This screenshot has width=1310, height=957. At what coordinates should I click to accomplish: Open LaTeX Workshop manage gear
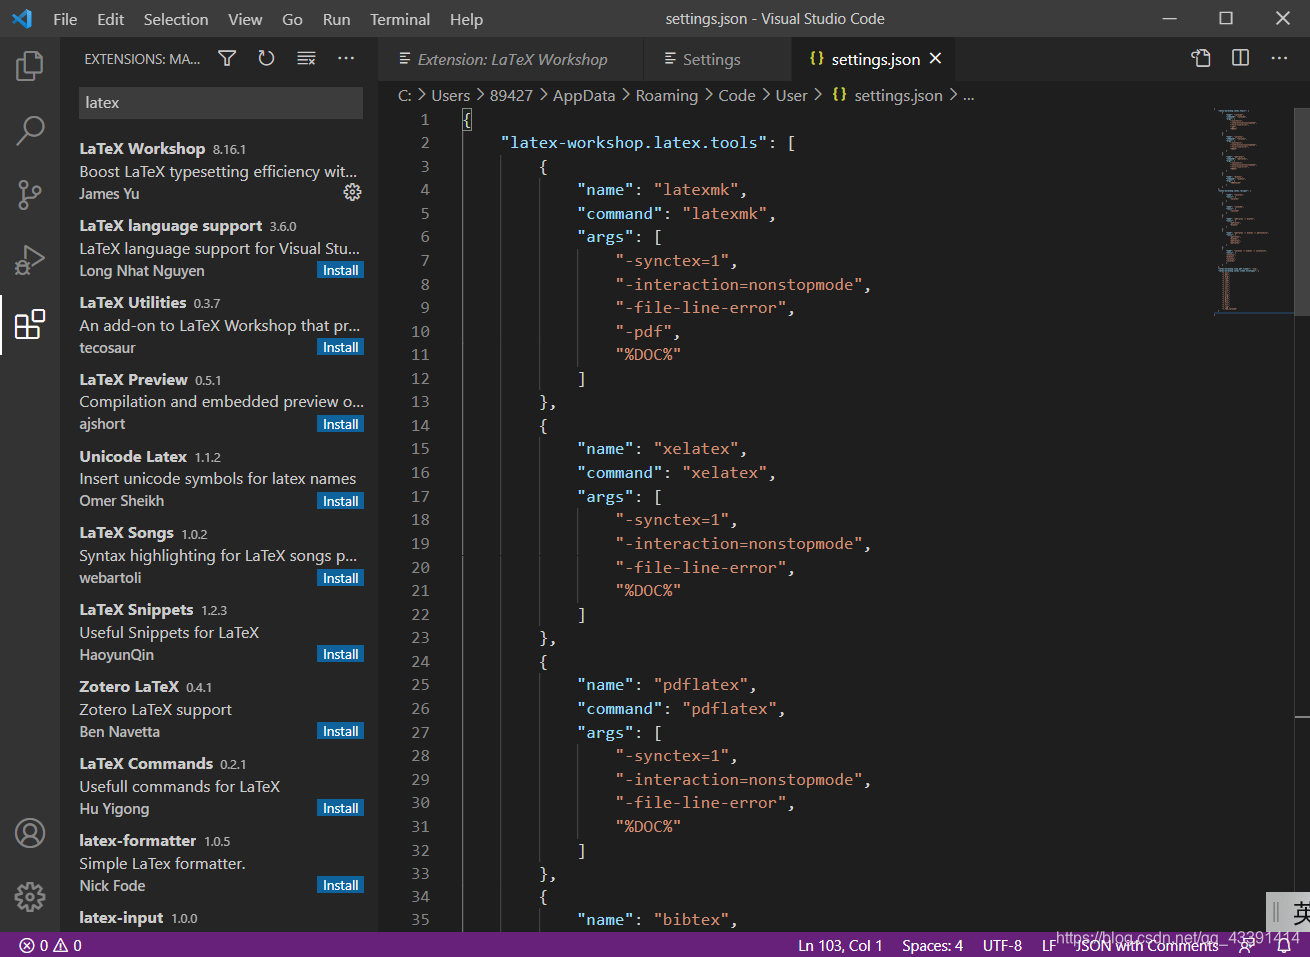[352, 192]
